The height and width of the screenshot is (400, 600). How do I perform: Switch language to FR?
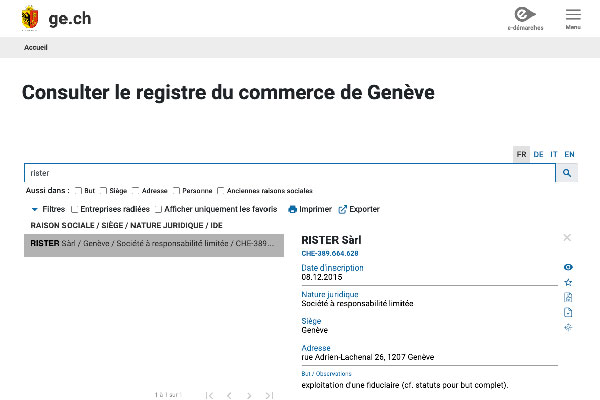521,154
